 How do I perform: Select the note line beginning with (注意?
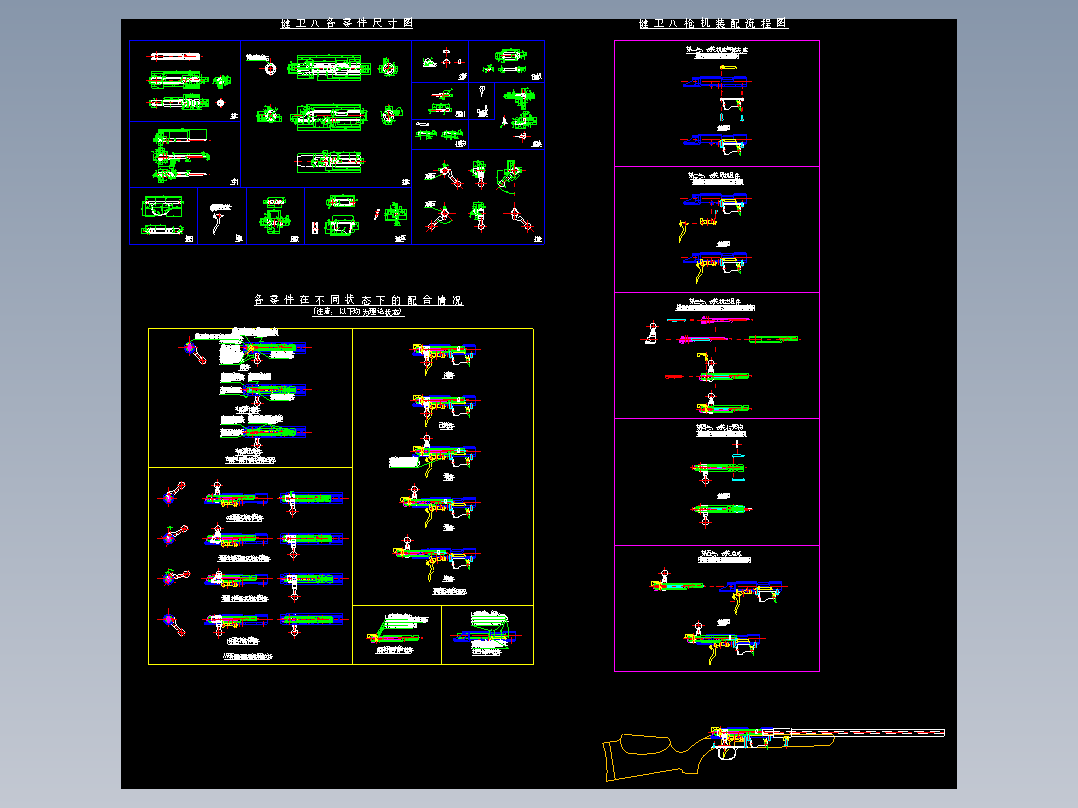point(358,312)
